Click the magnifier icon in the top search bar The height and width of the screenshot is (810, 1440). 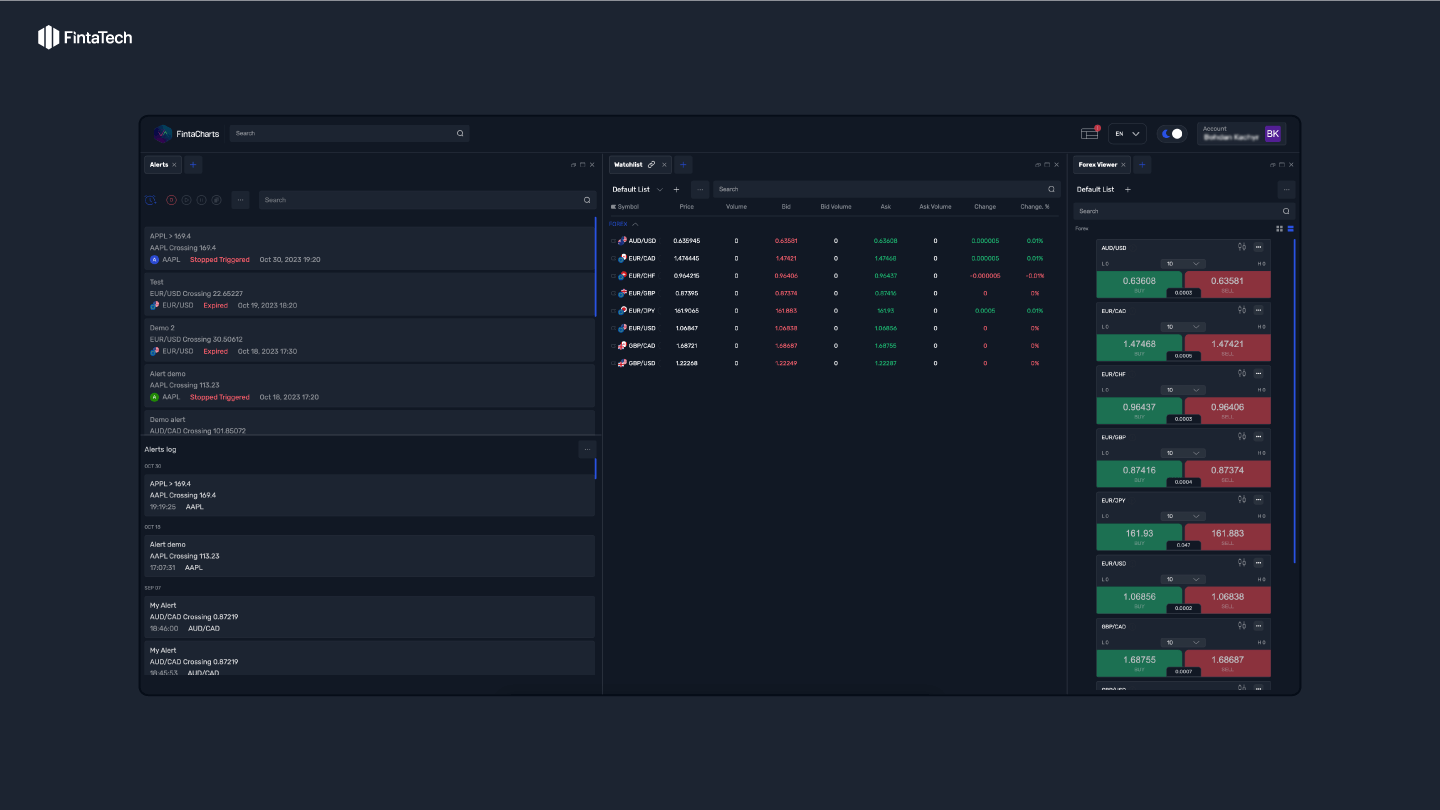pos(460,133)
